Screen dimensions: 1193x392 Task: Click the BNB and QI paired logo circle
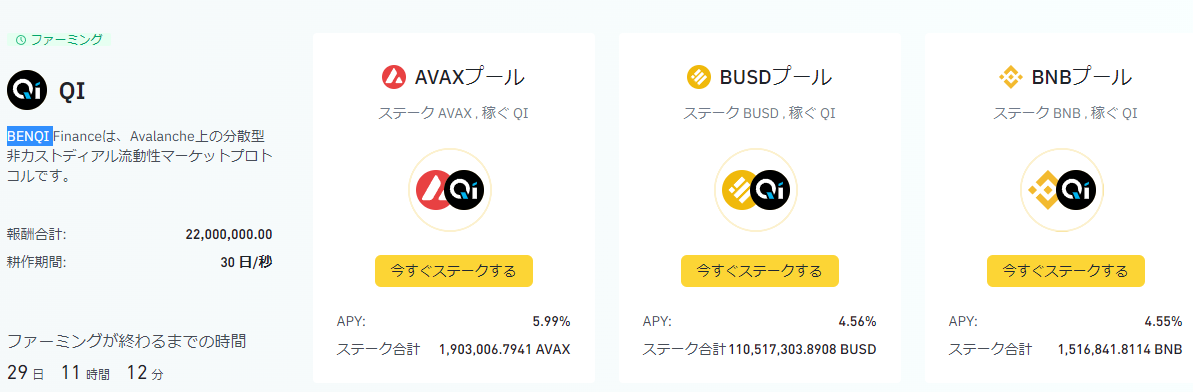(x=1061, y=190)
